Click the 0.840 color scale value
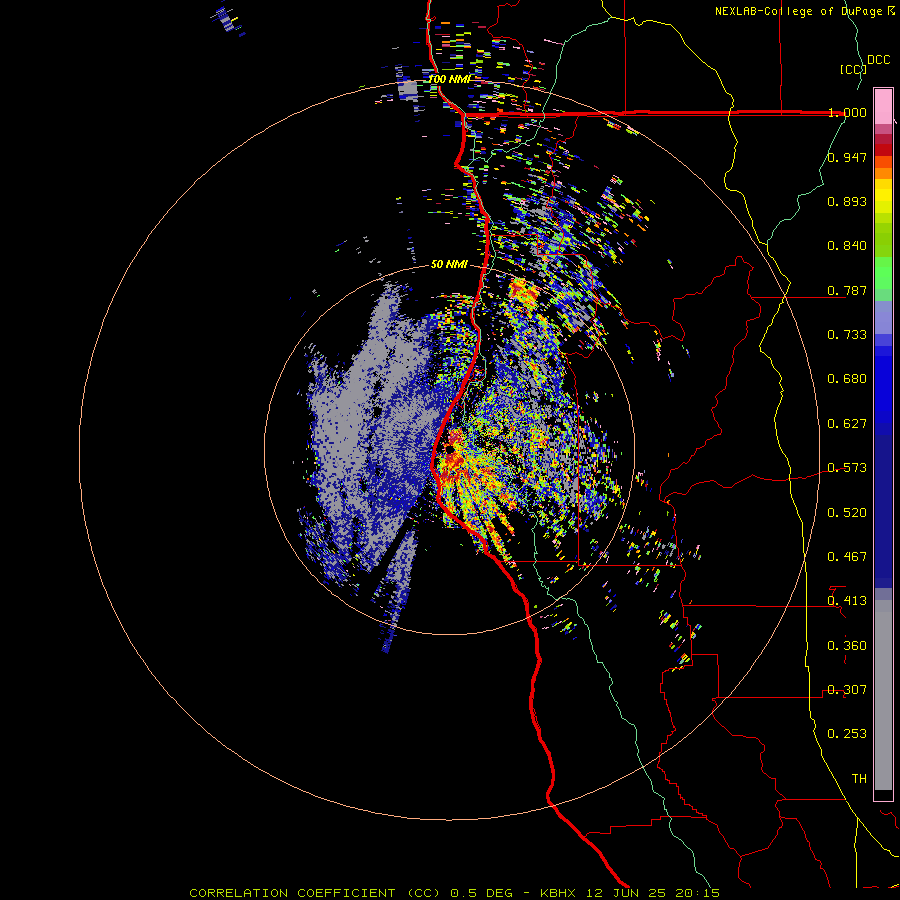 [x=847, y=246]
